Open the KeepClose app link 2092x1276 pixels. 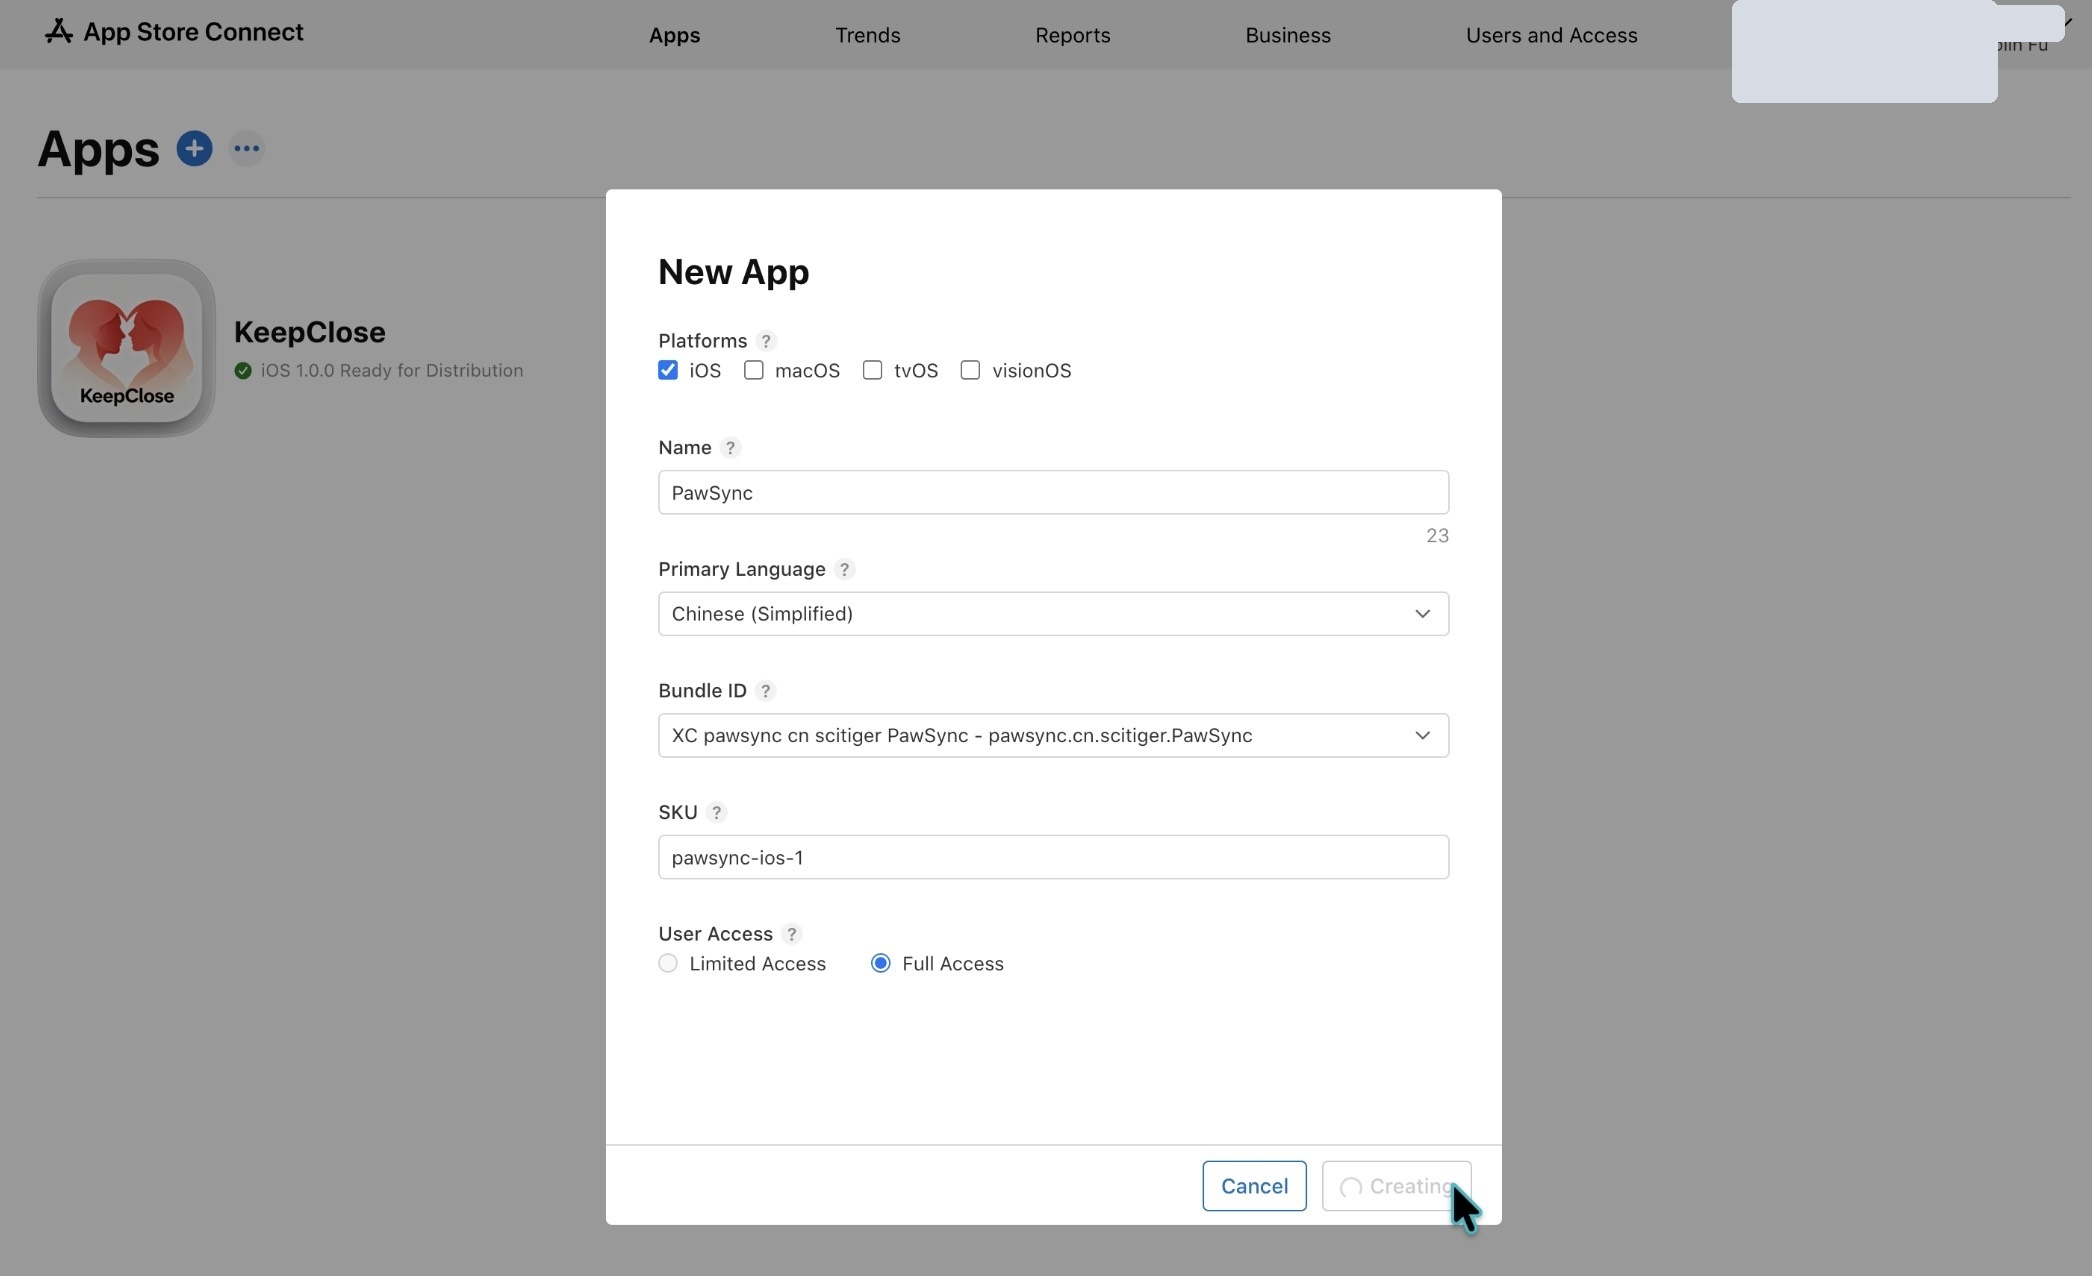[x=310, y=332]
